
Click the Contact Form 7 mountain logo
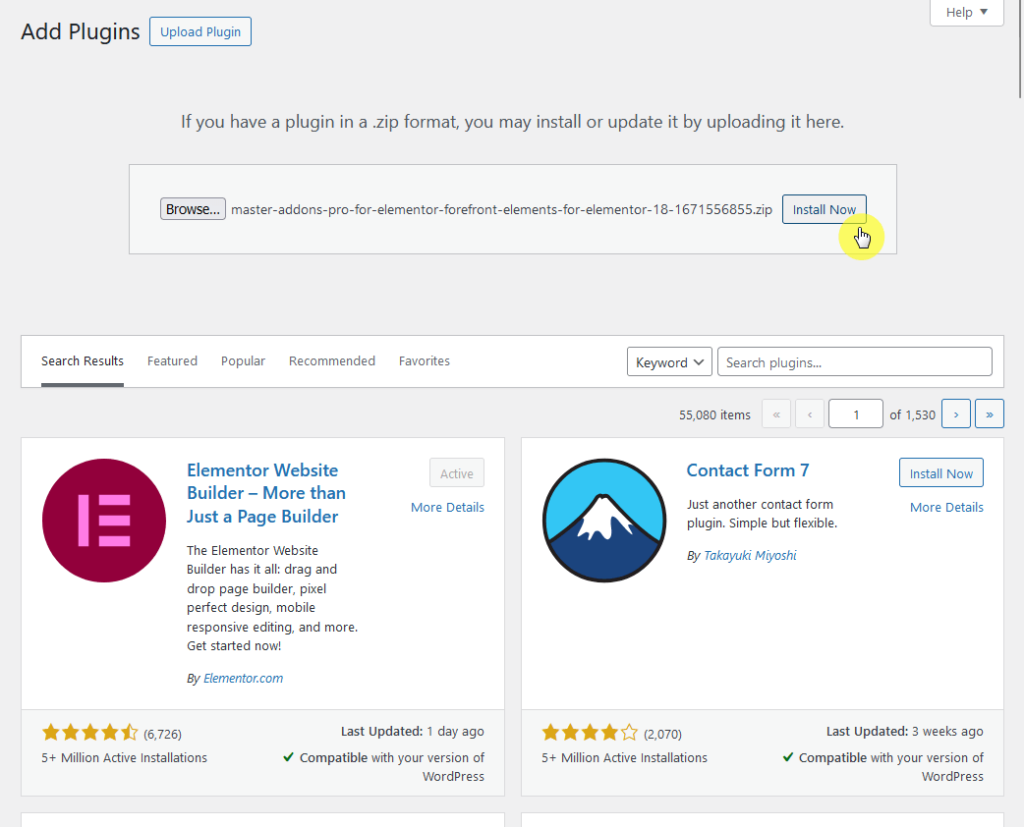(604, 521)
